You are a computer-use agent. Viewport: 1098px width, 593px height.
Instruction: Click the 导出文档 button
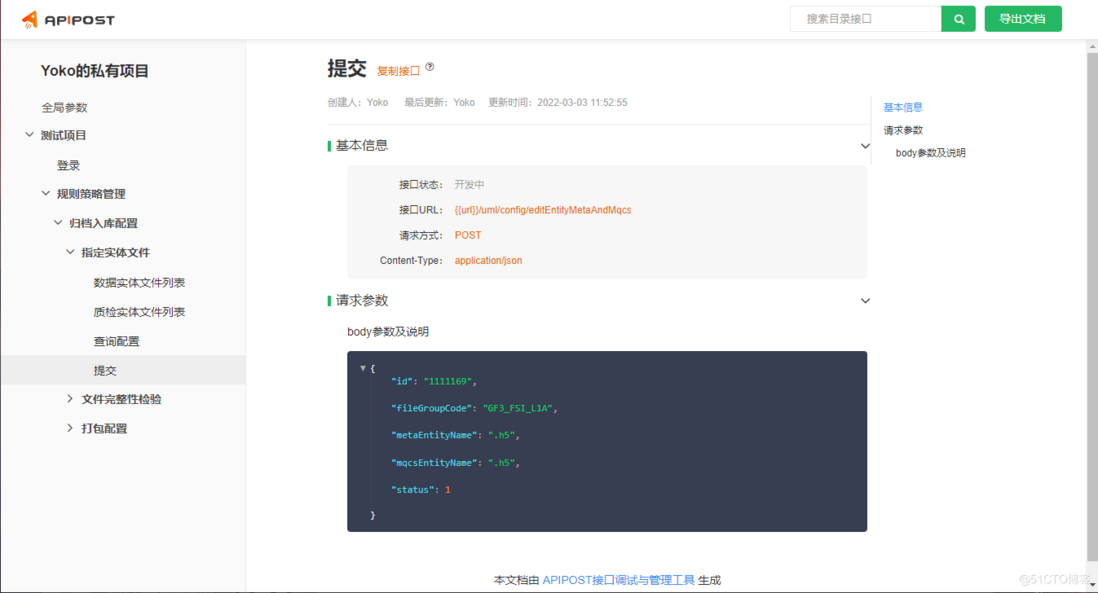coord(1023,19)
